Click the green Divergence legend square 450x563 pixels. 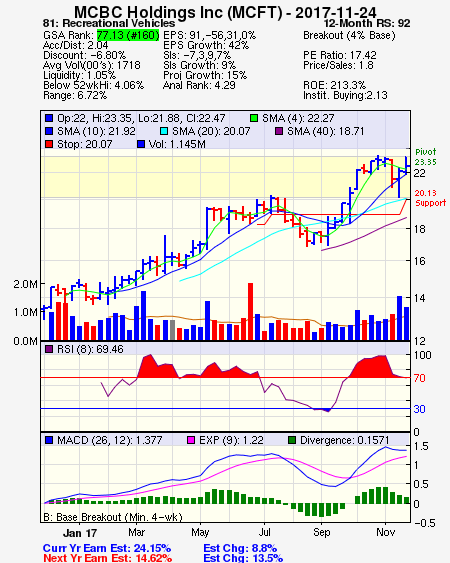292,440
